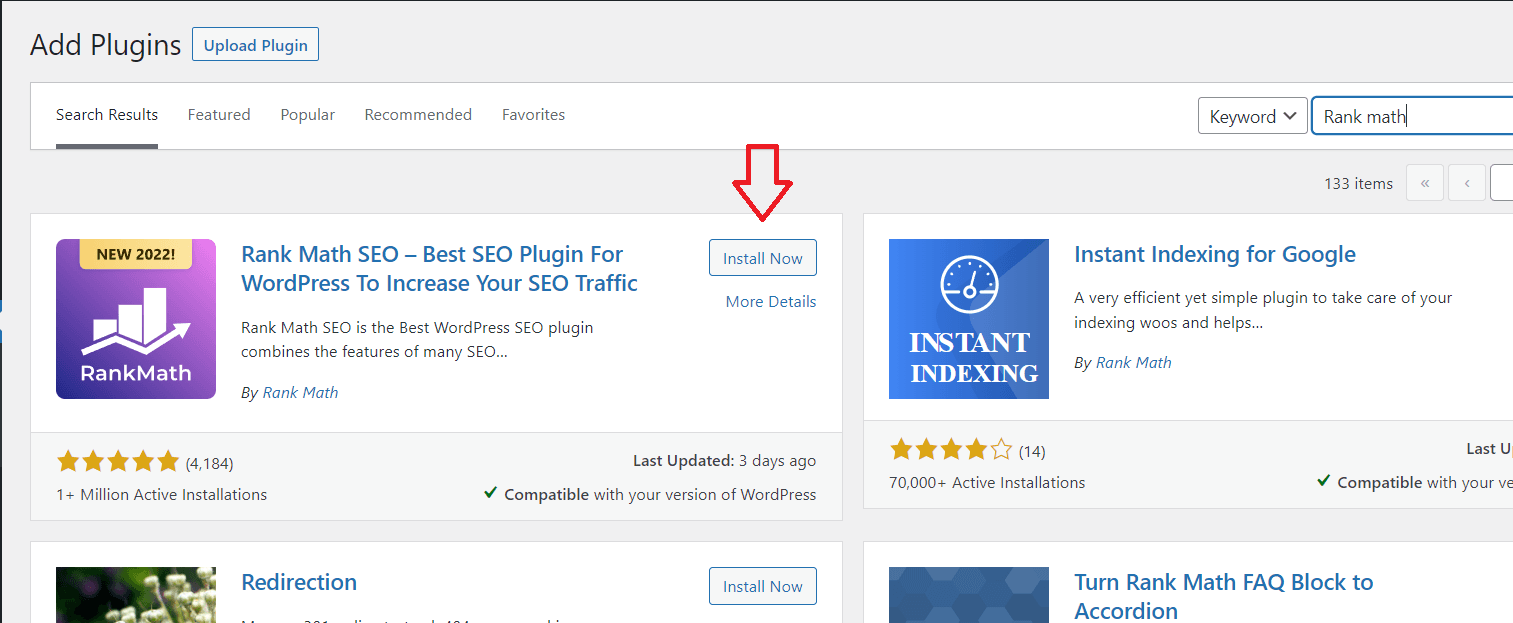
Task: Open the Turn Rank Math FAQ Block thumbnail
Action: [x=969, y=595]
